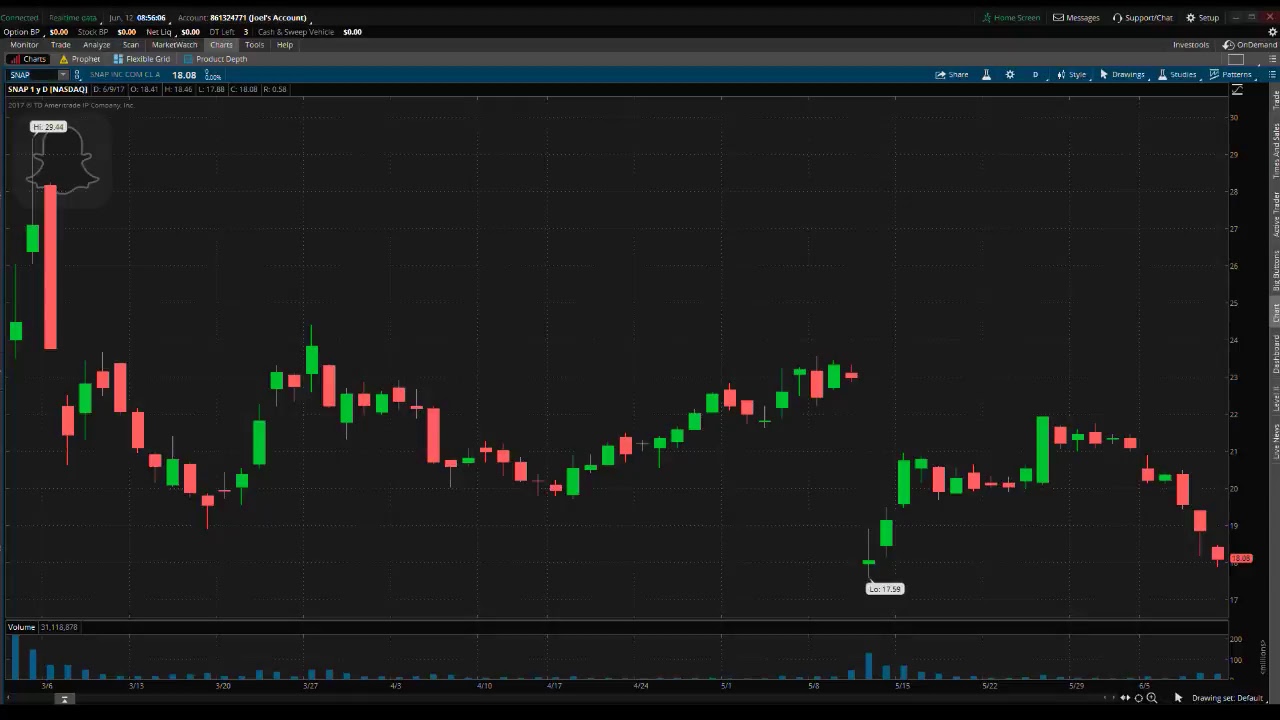Select the pointer cursor tool icon
The height and width of the screenshot is (720, 1280).
1178,698
